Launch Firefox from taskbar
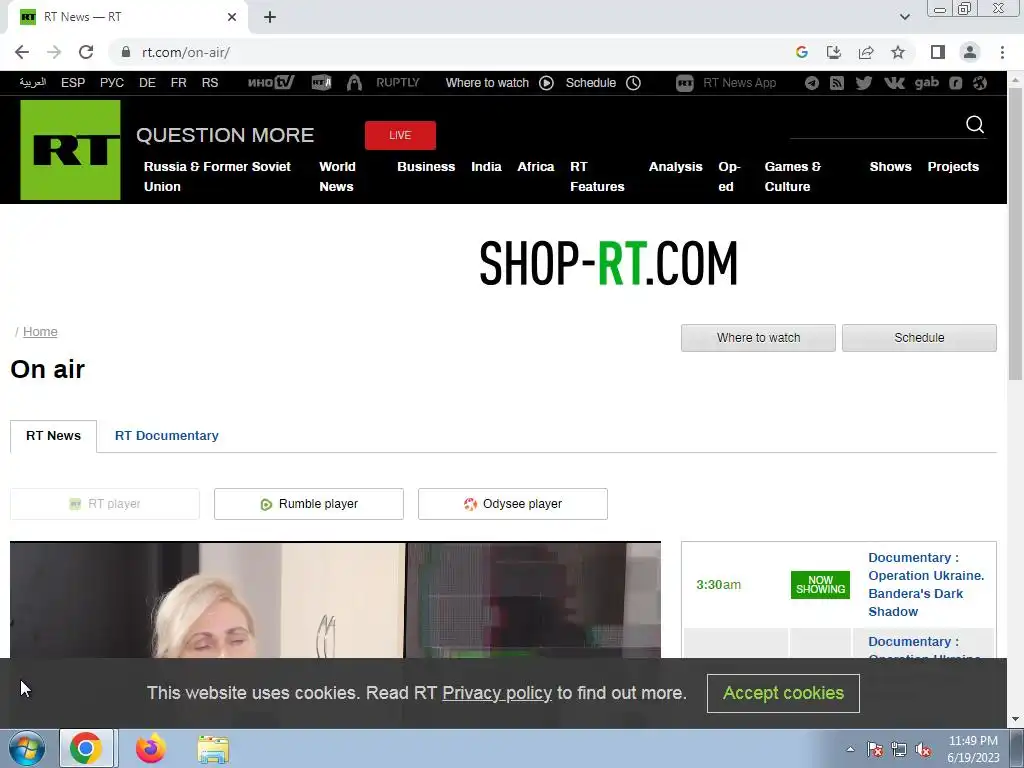1024x768 pixels. click(x=150, y=748)
